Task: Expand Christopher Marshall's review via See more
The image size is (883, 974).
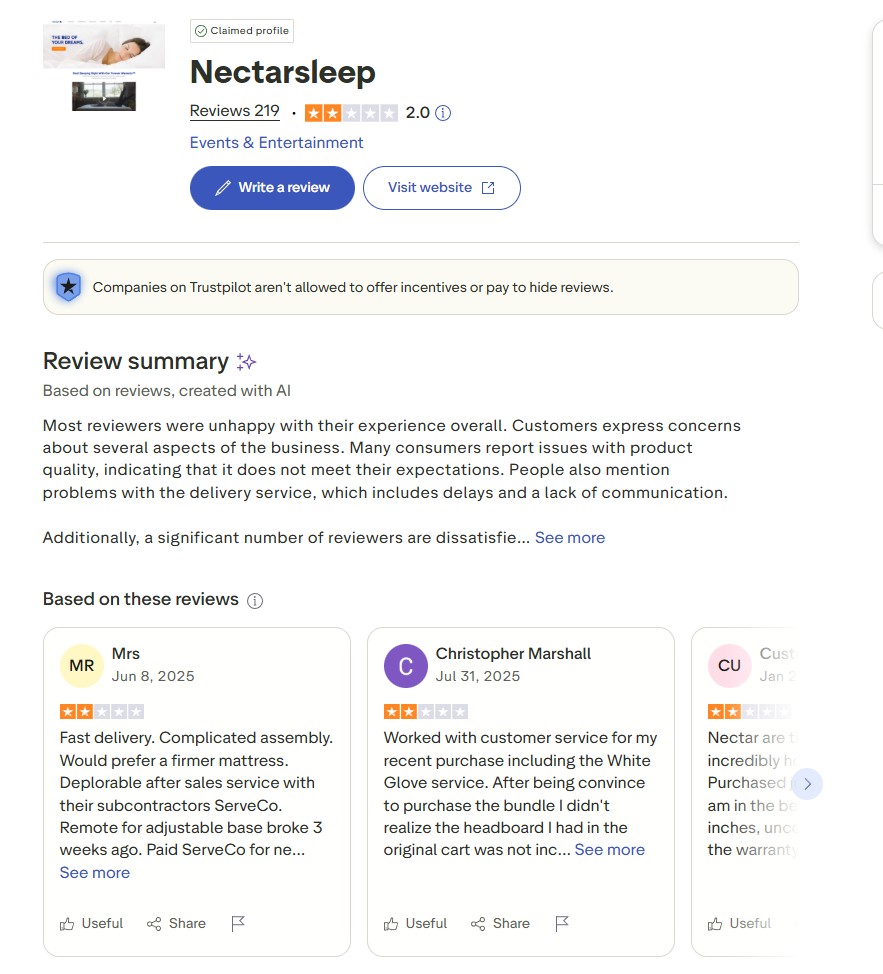Action: click(x=610, y=850)
